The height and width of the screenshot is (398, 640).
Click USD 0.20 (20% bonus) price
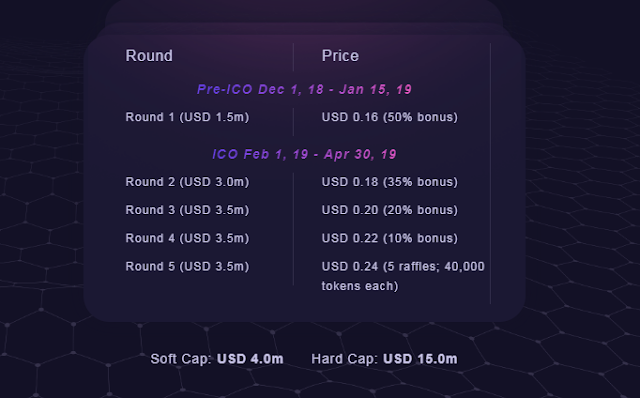tap(390, 210)
